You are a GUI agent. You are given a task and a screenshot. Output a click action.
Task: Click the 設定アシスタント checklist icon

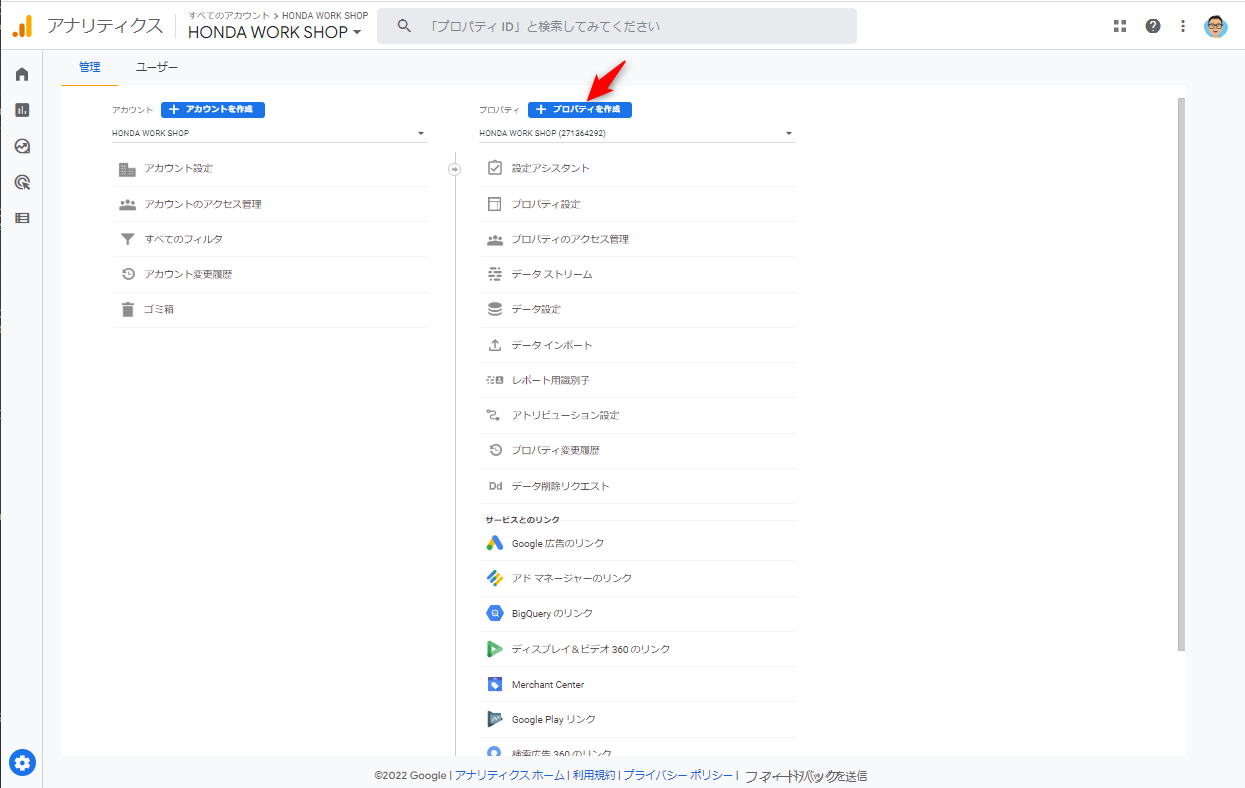tap(494, 168)
